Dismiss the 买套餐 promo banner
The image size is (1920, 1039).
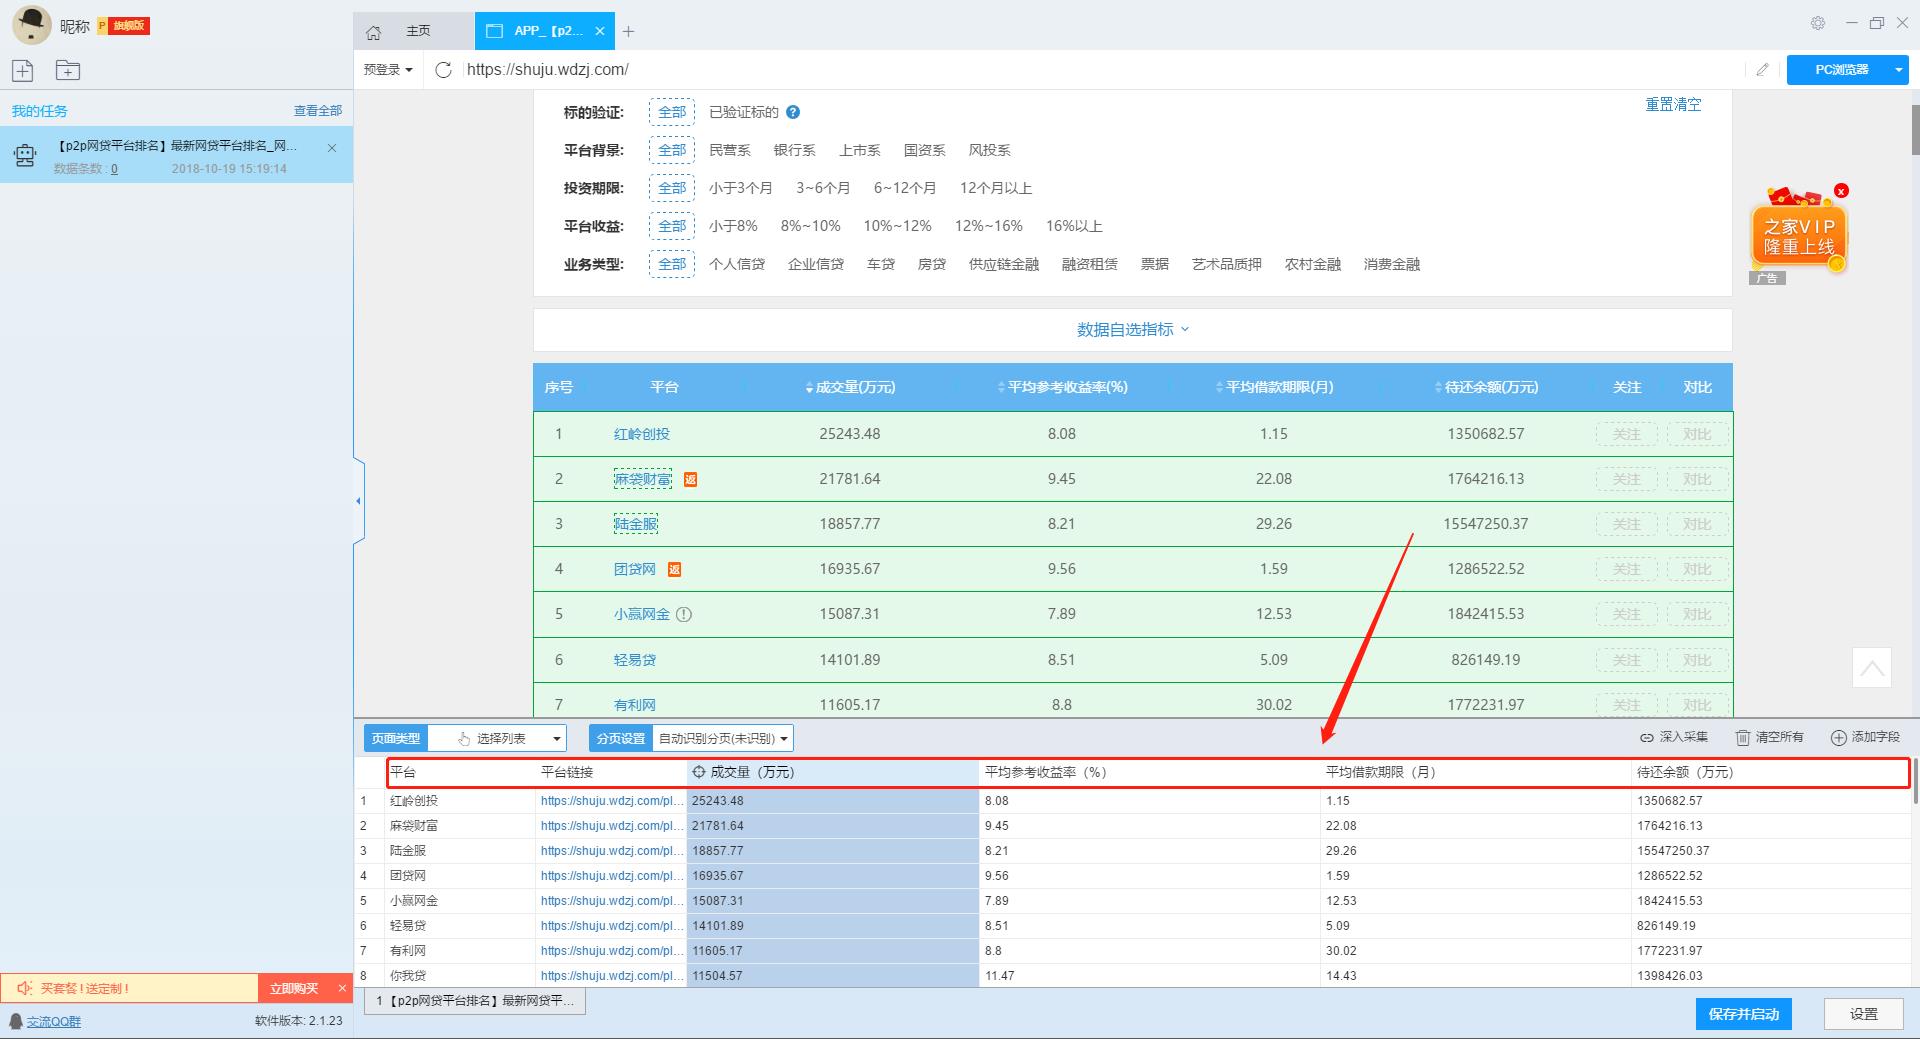pyautogui.click(x=342, y=988)
